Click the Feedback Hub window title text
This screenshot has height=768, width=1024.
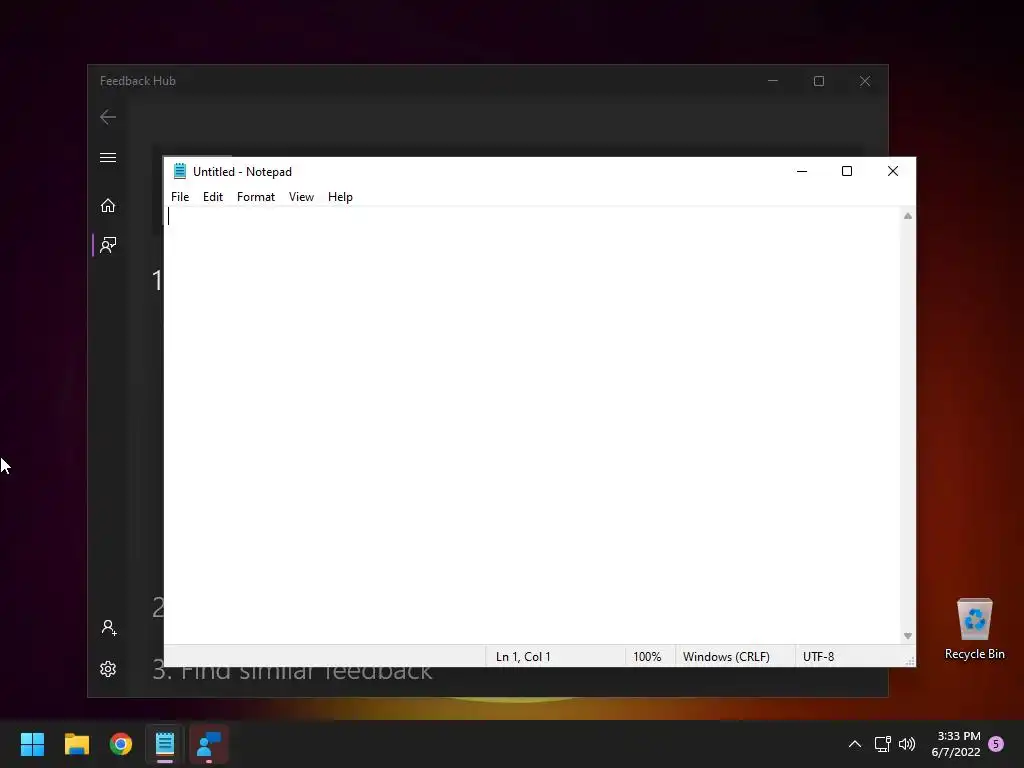pos(138,81)
